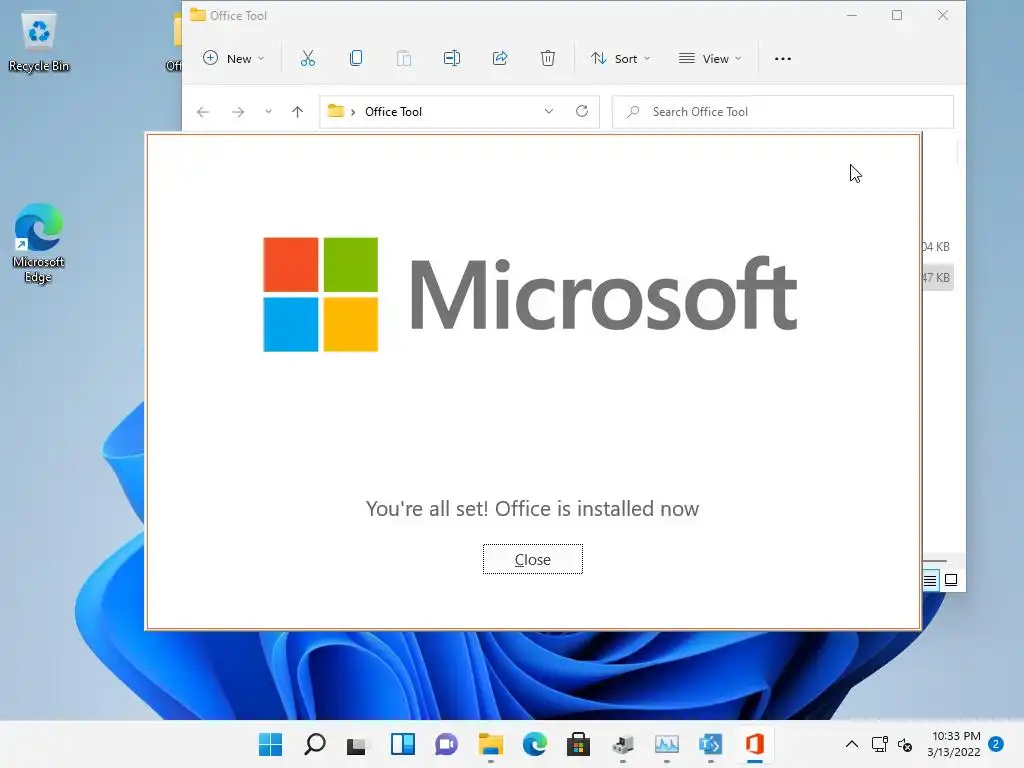This screenshot has width=1024, height=768.
Task: Expand the recent locations chevron
Action: point(268,112)
